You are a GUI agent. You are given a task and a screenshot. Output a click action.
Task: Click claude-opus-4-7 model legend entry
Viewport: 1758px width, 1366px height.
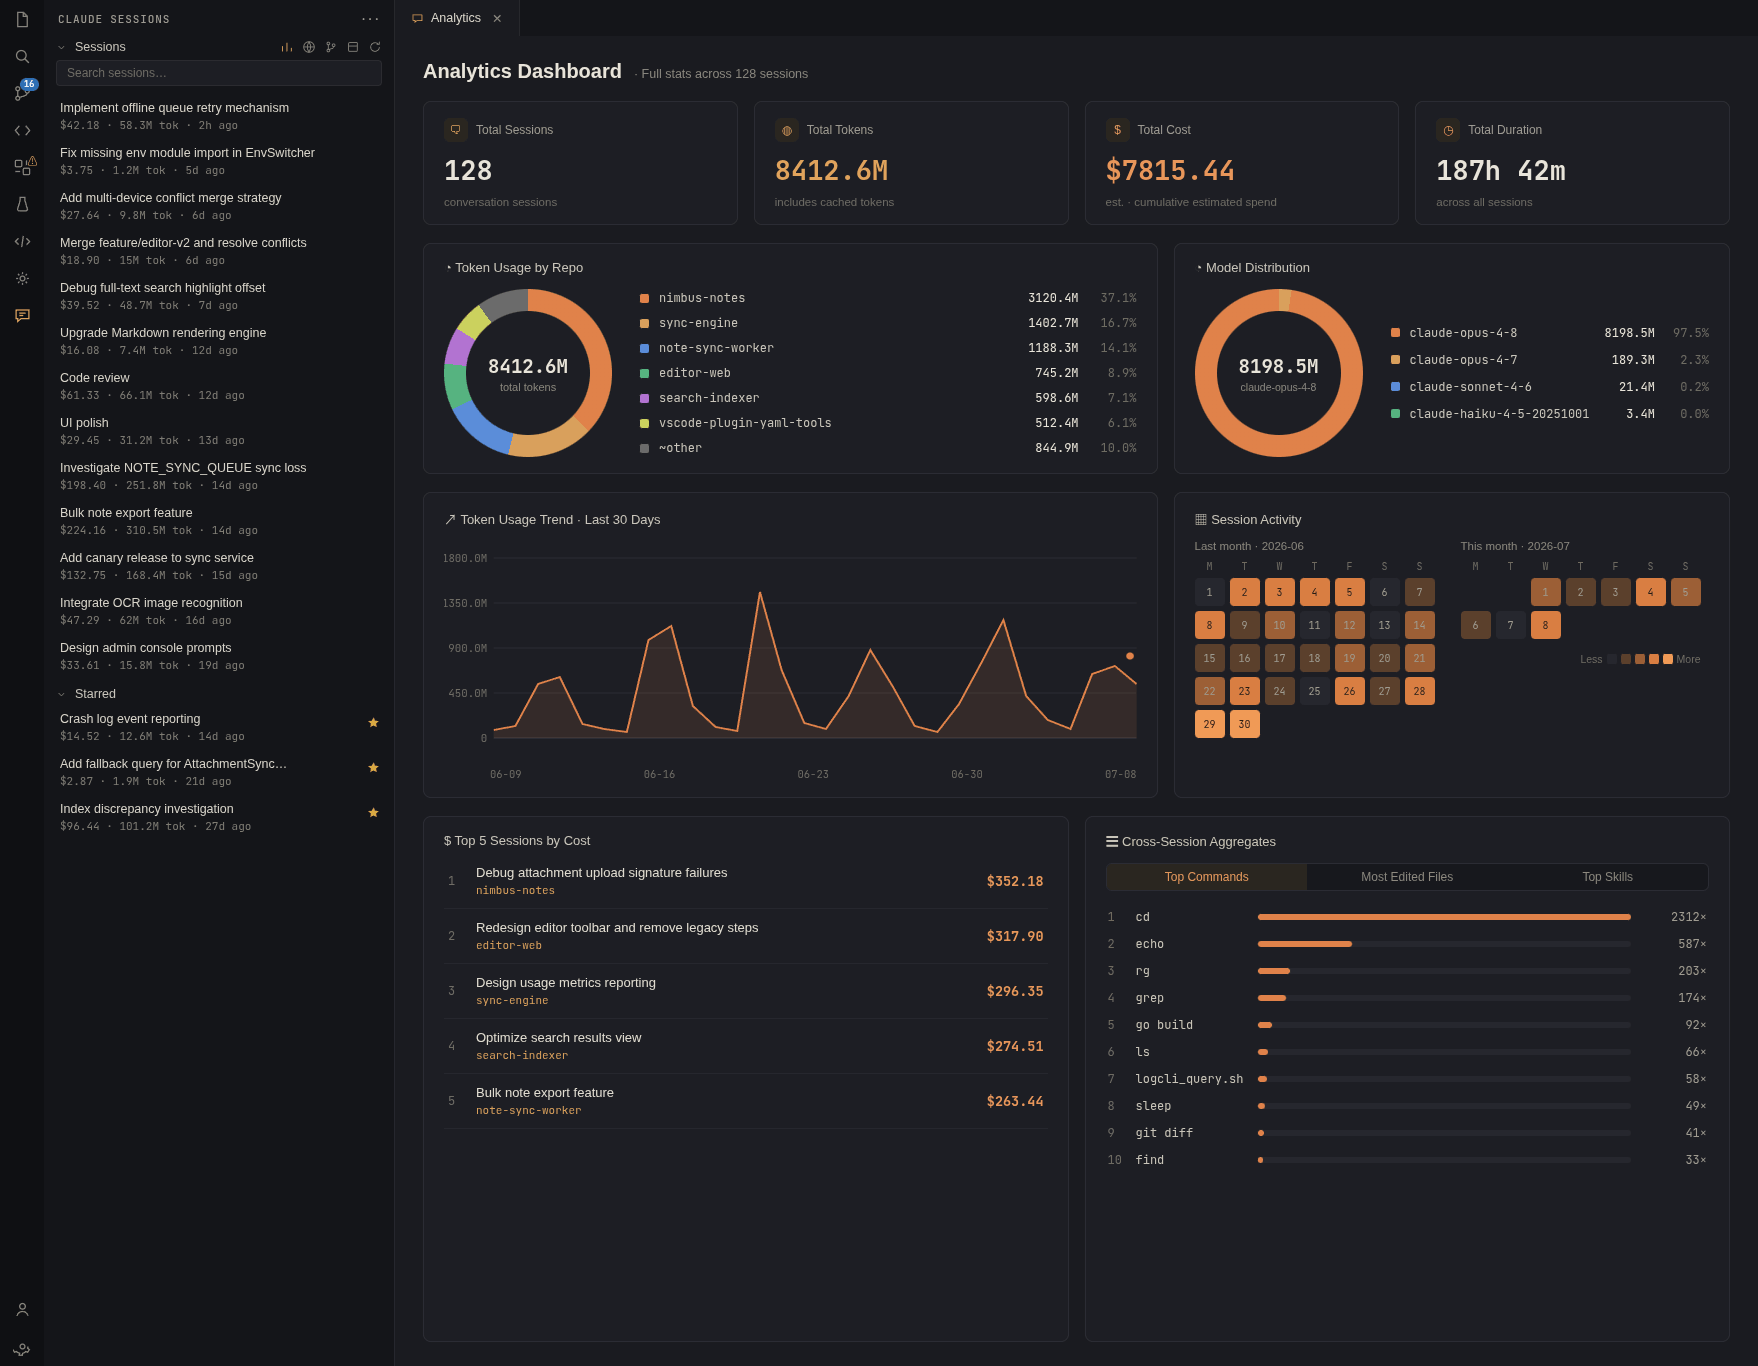tap(1549, 360)
